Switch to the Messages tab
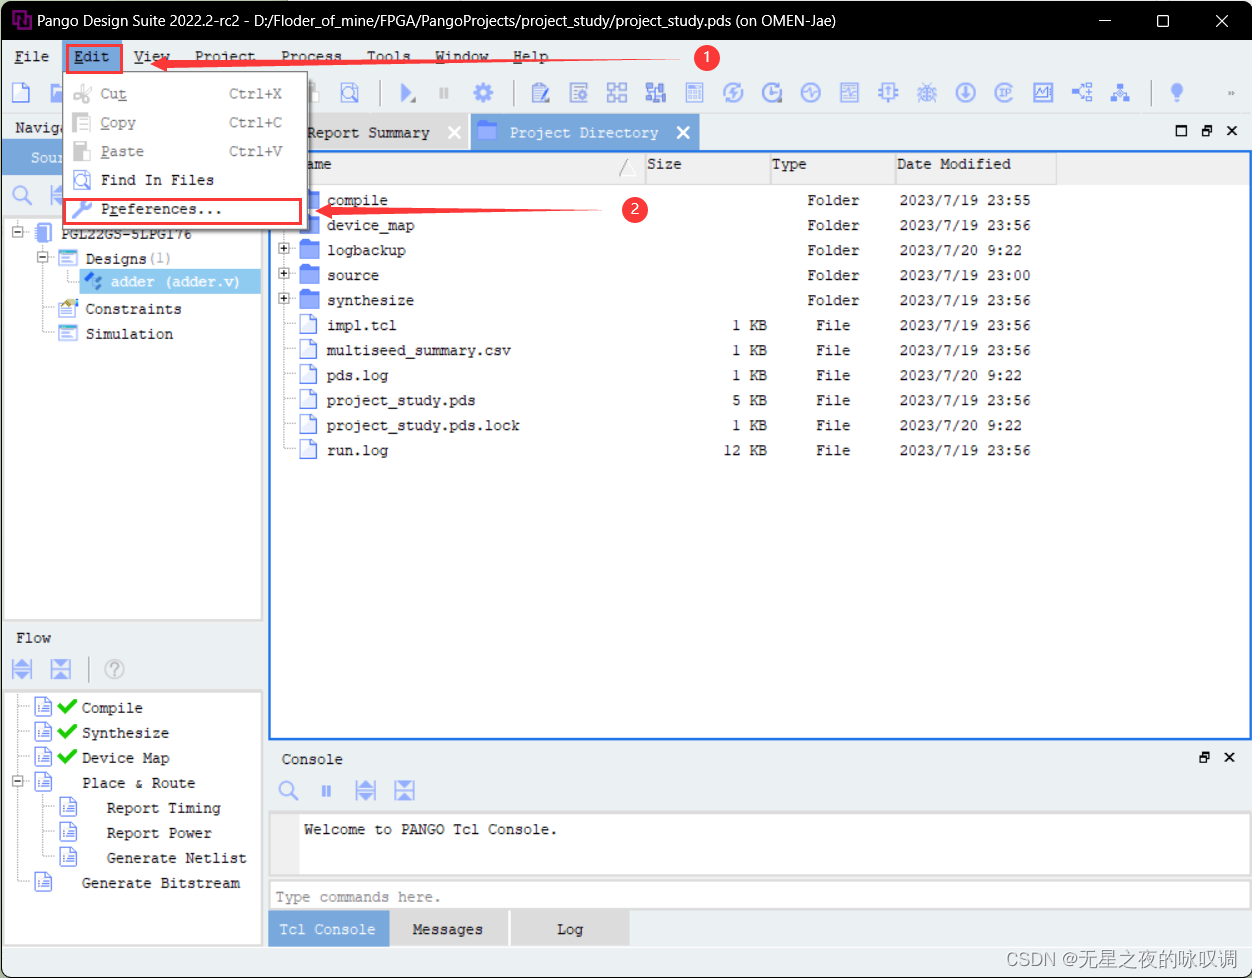The image size is (1252, 978). [x=448, y=929]
